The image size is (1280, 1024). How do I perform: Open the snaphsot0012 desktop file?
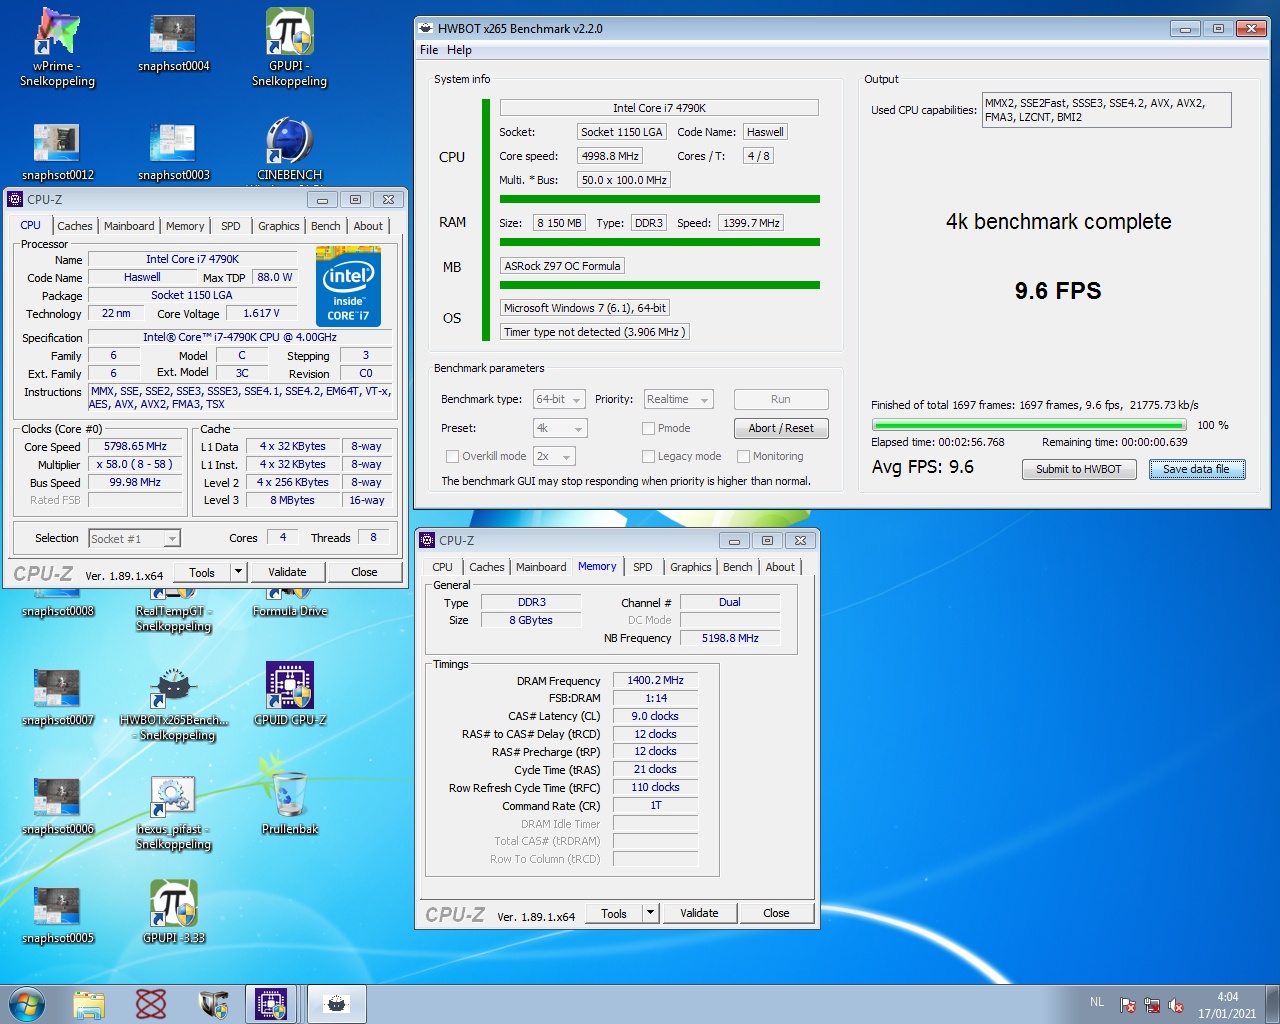(x=57, y=152)
